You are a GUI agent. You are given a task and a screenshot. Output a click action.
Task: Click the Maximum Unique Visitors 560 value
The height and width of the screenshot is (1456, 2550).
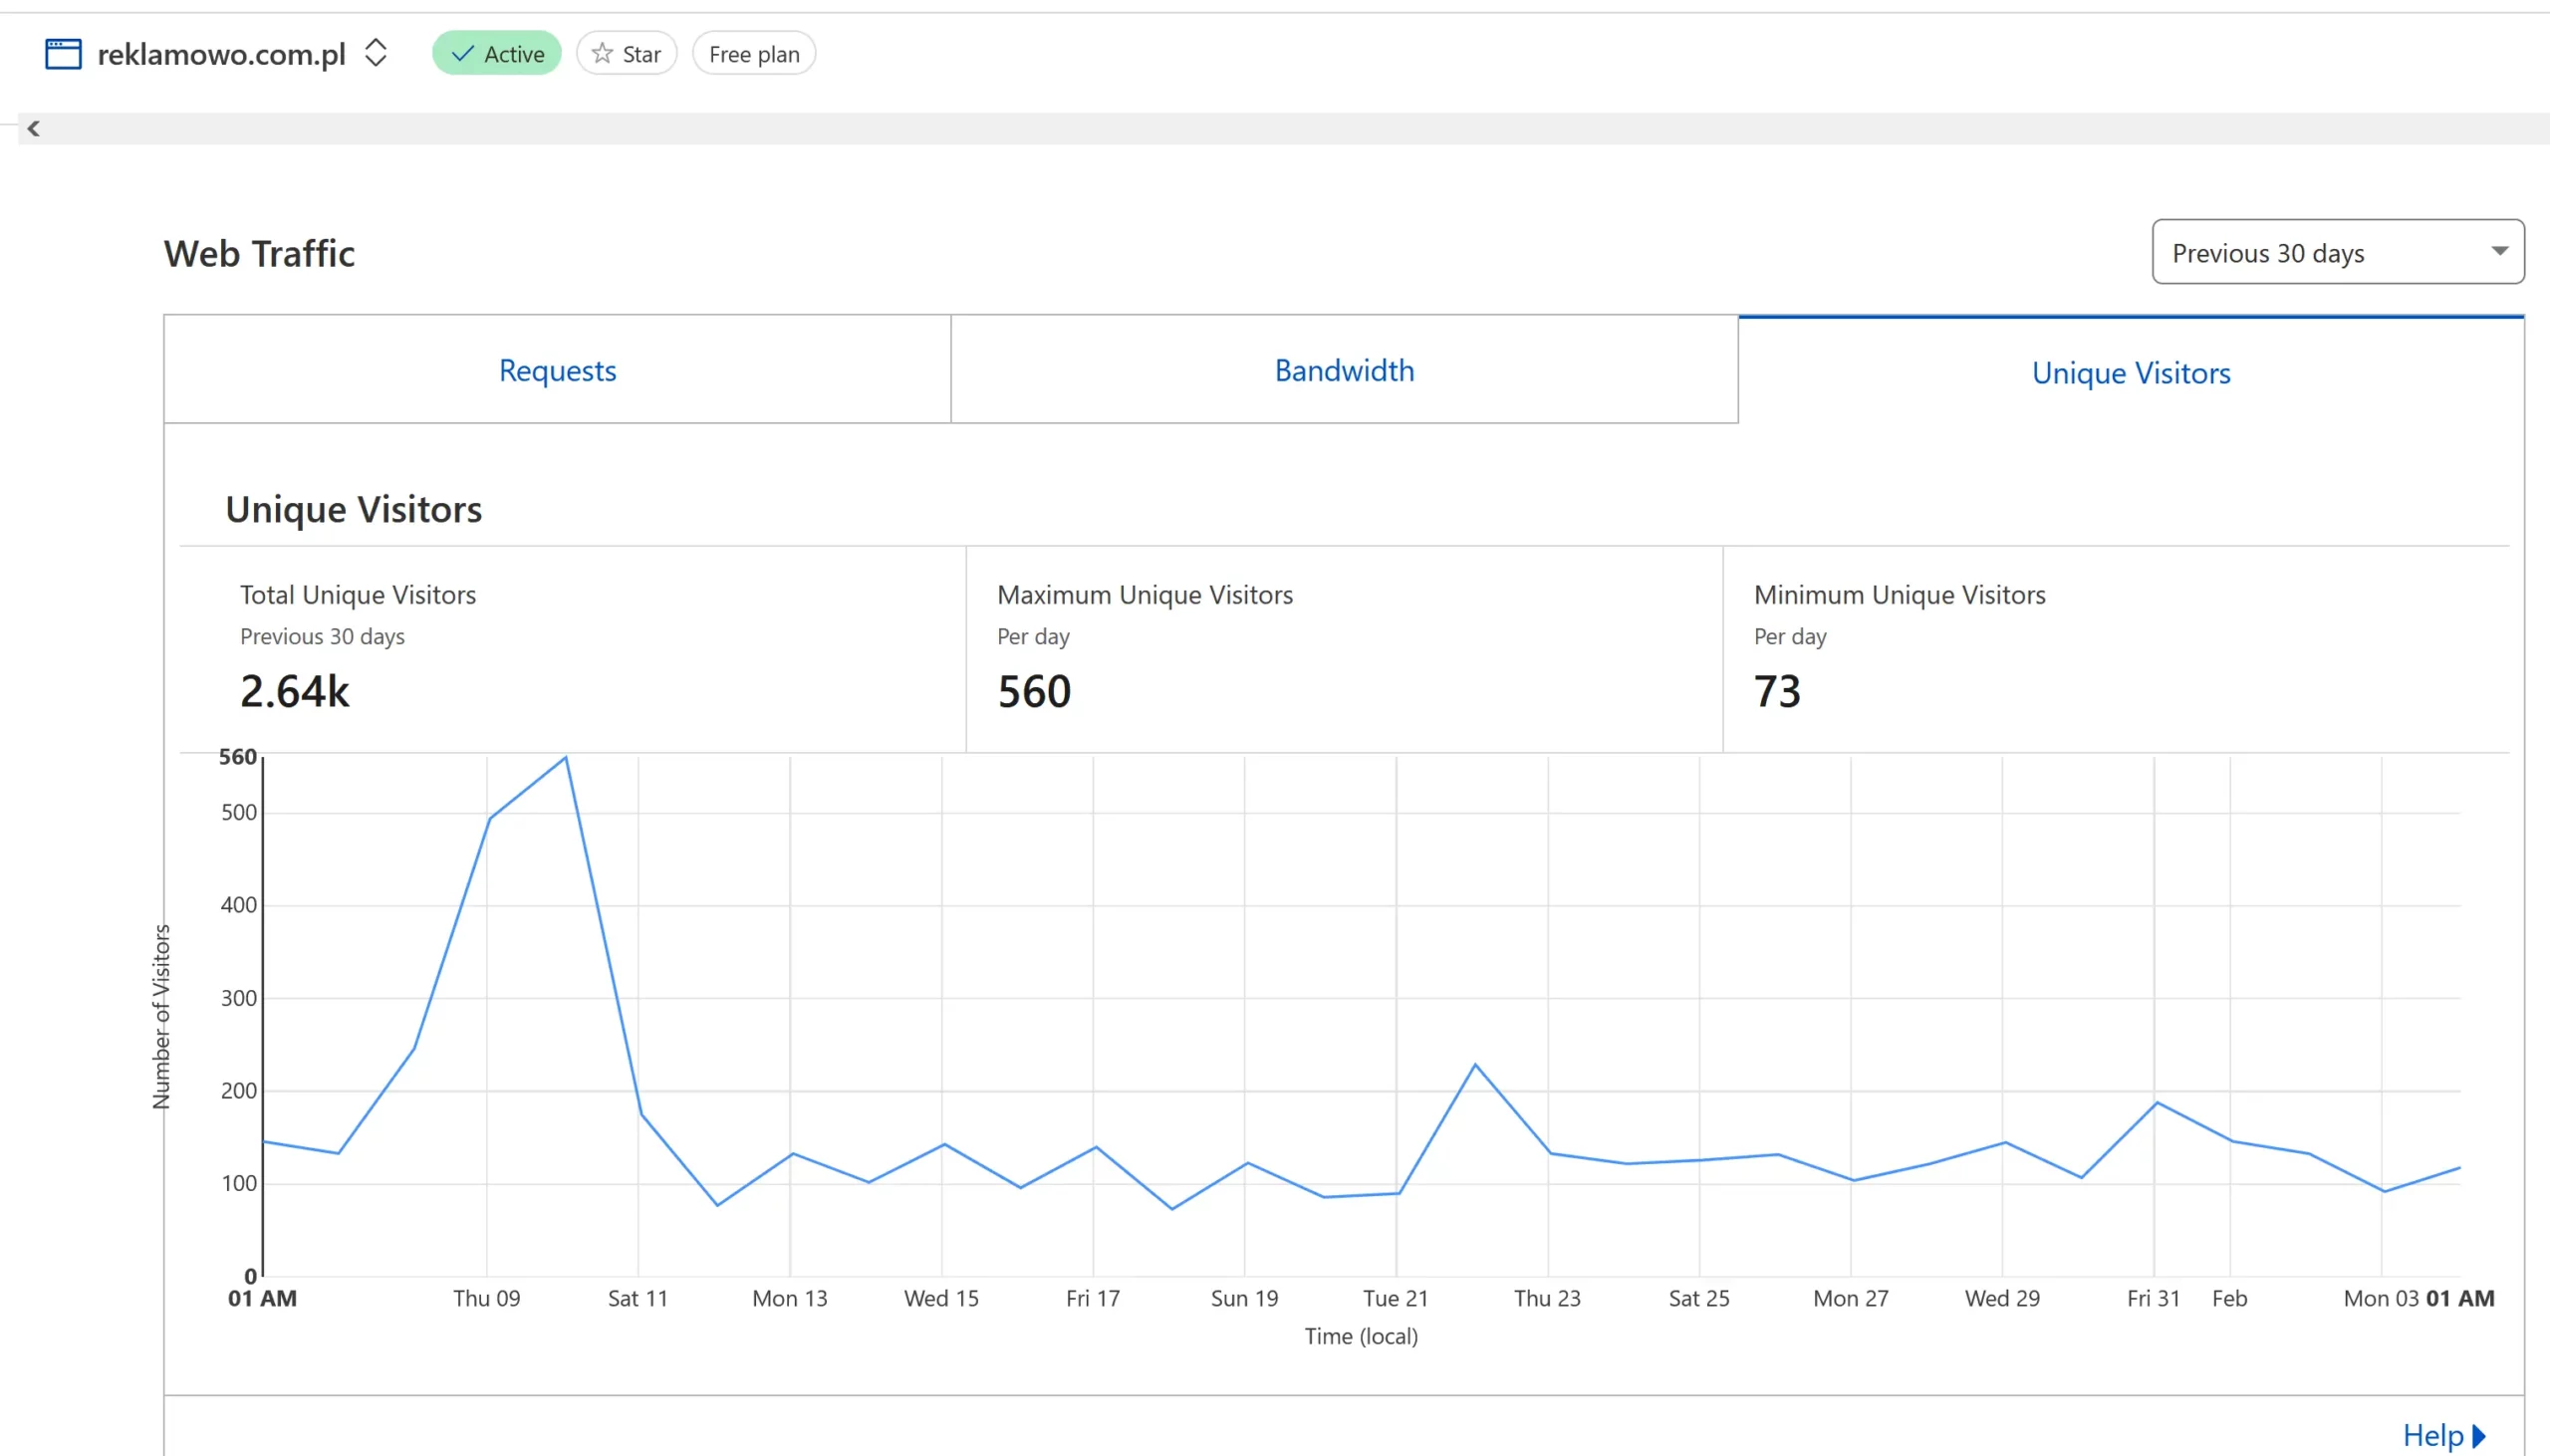click(1034, 691)
